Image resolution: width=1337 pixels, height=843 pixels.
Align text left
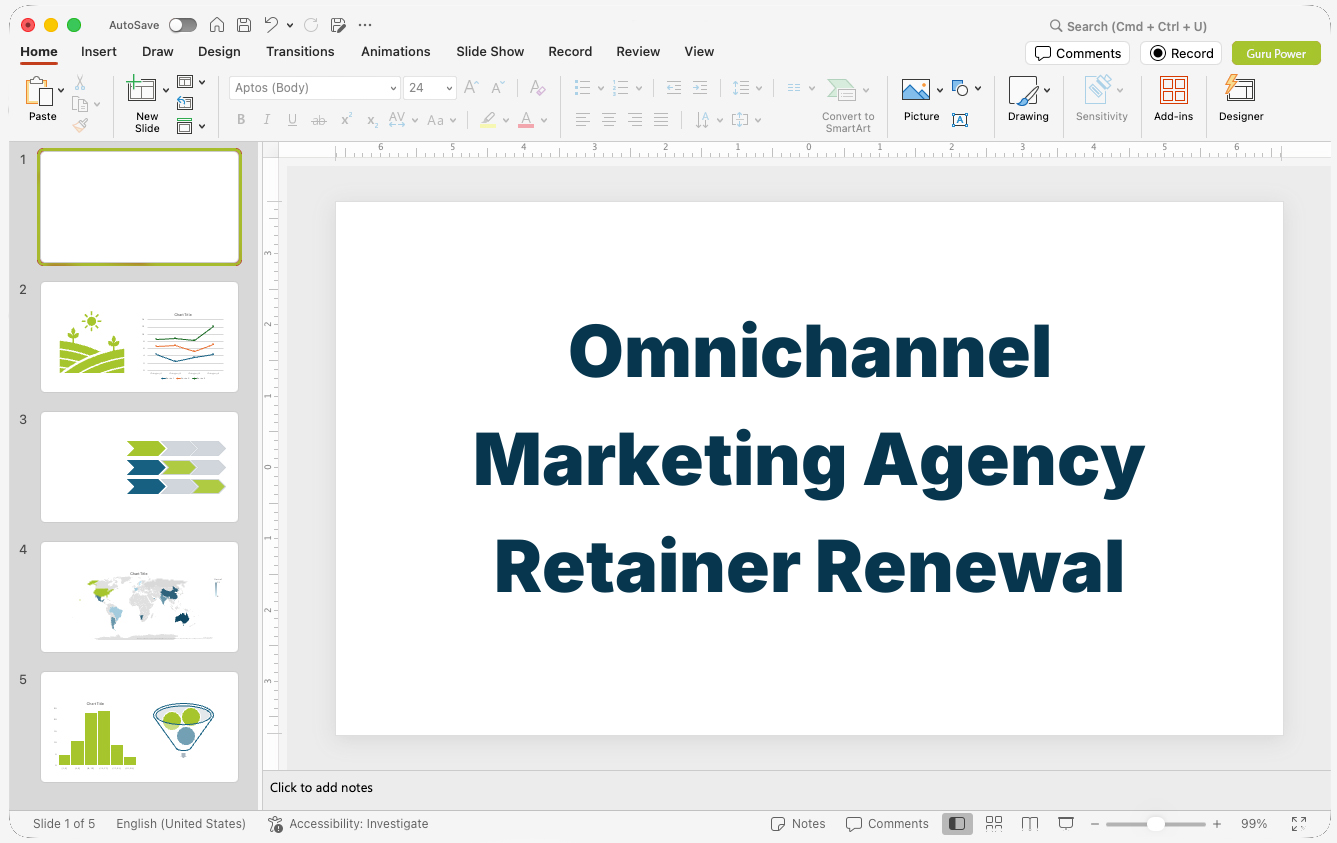pos(583,120)
